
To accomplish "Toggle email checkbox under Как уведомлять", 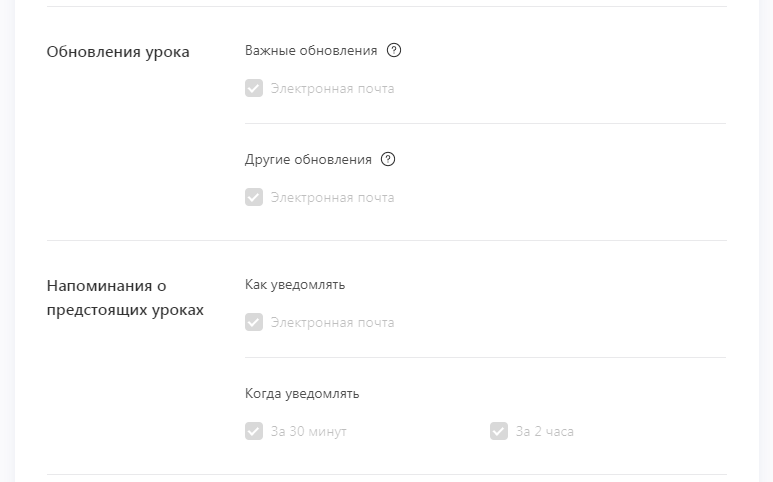I will click(254, 322).
